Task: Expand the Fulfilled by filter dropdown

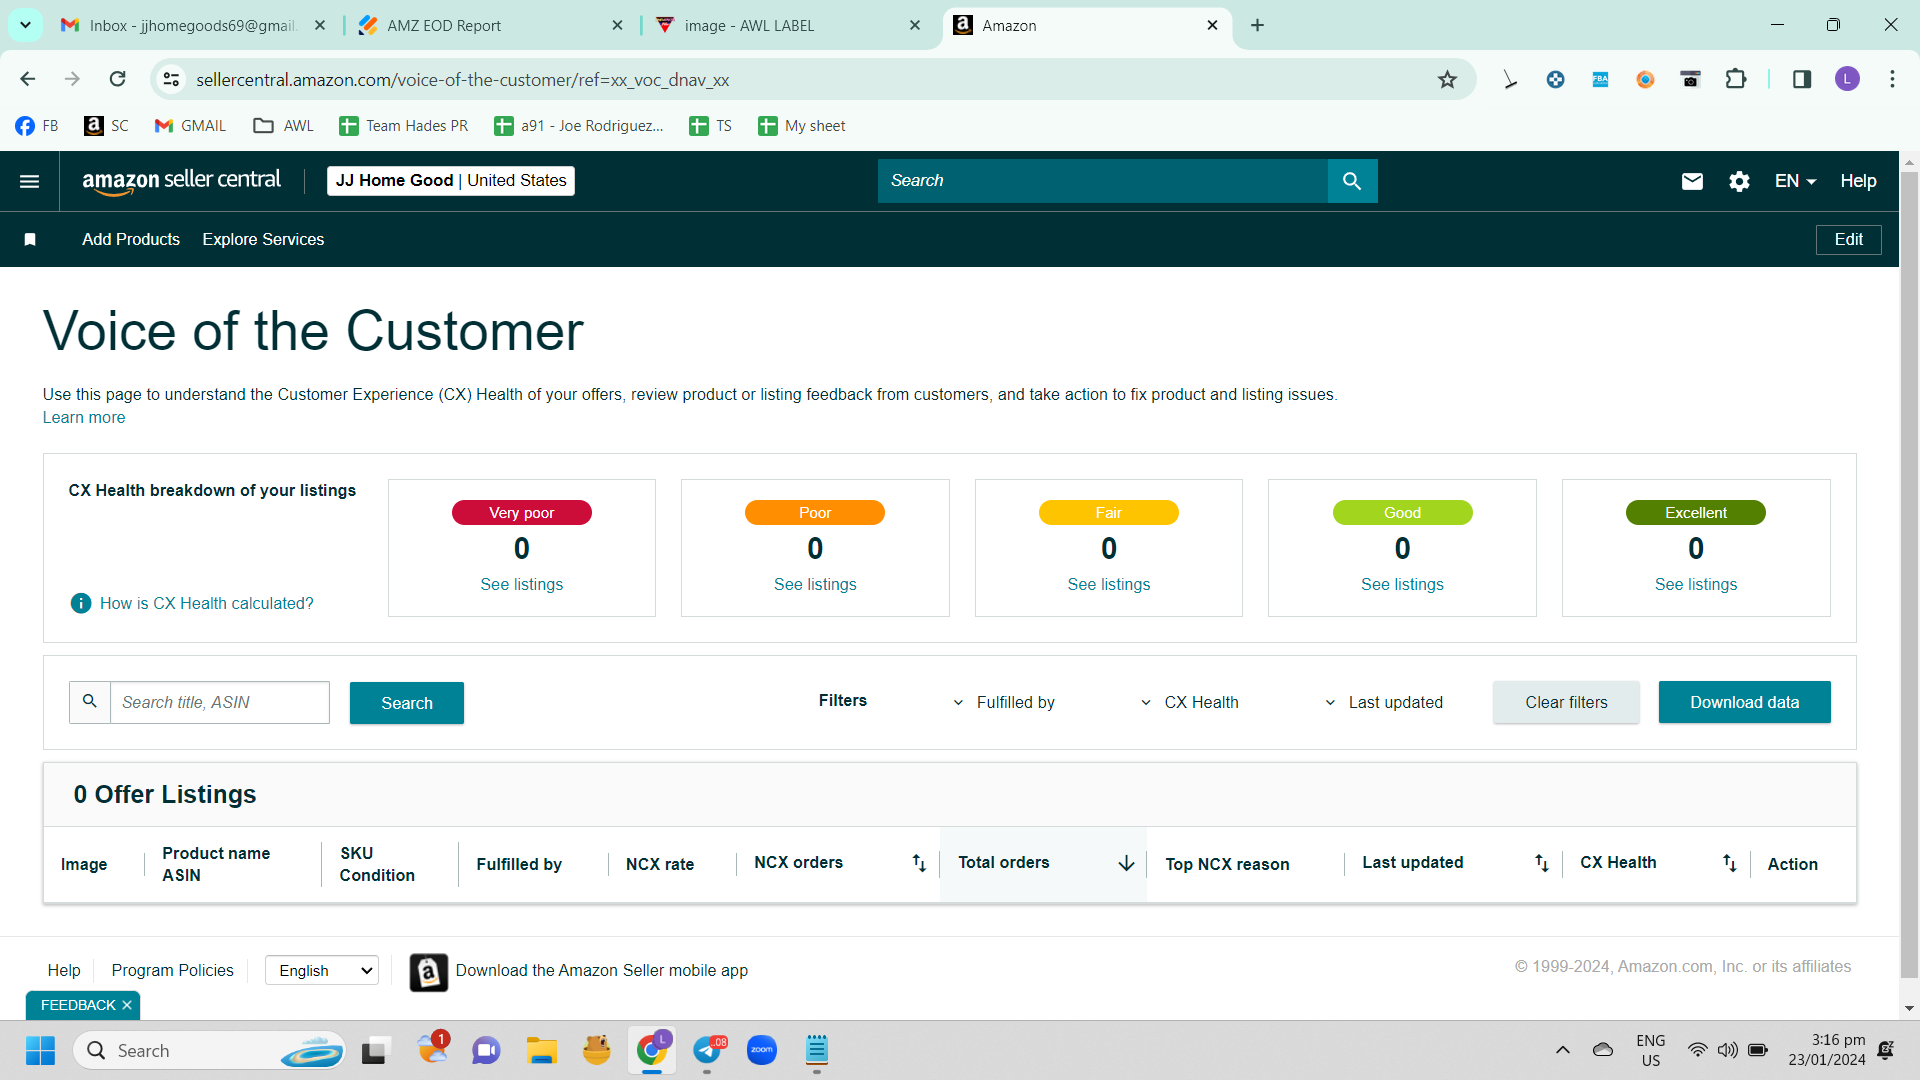Action: 1004,703
